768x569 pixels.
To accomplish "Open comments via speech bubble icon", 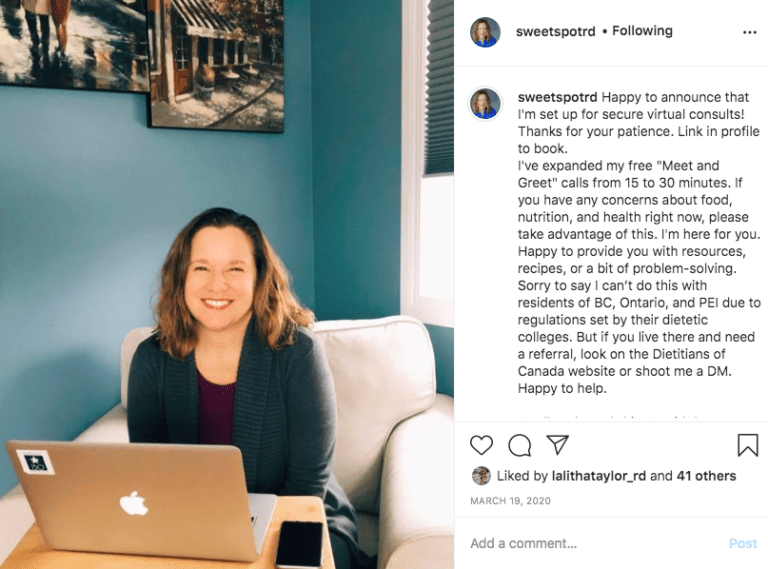I will tap(519, 445).
